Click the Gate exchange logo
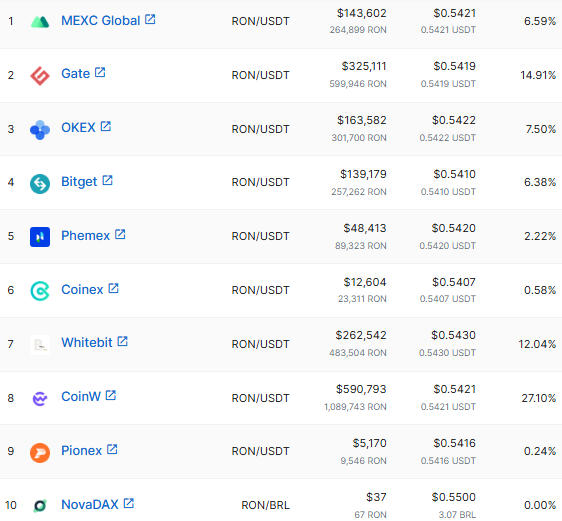This screenshot has height=521, width=562. [40, 76]
